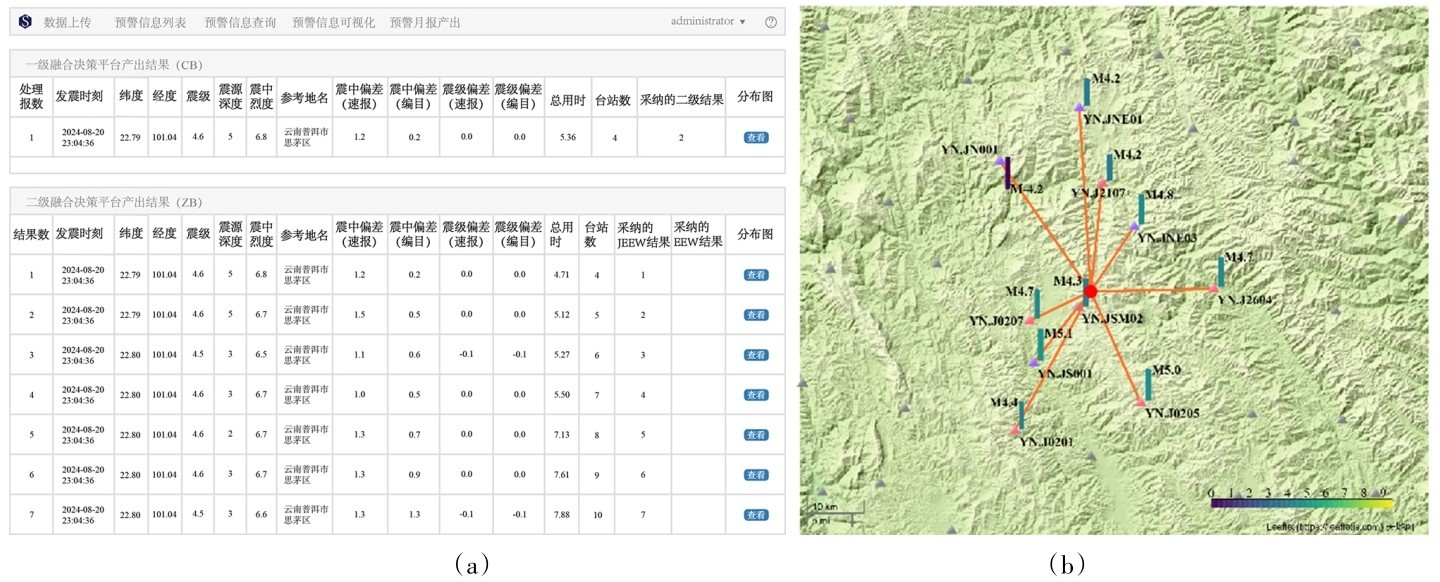Select the YN.JN001 station triangle marker
Image resolution: width=1440 pixels, height=582 pixels.
tap(1000, 161)
